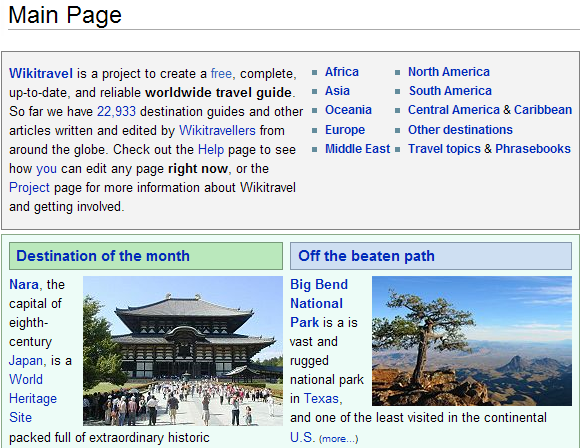Open the Phrasebooks link
580x448 pixels.
533,149
